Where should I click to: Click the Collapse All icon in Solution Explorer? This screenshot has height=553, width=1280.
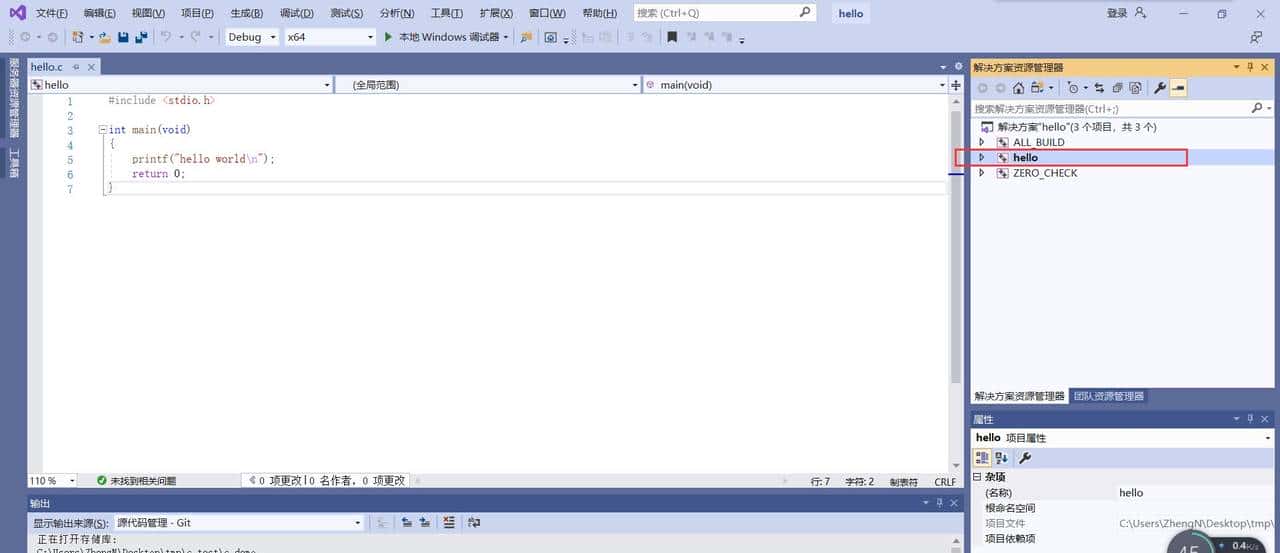click(1117, 88)
